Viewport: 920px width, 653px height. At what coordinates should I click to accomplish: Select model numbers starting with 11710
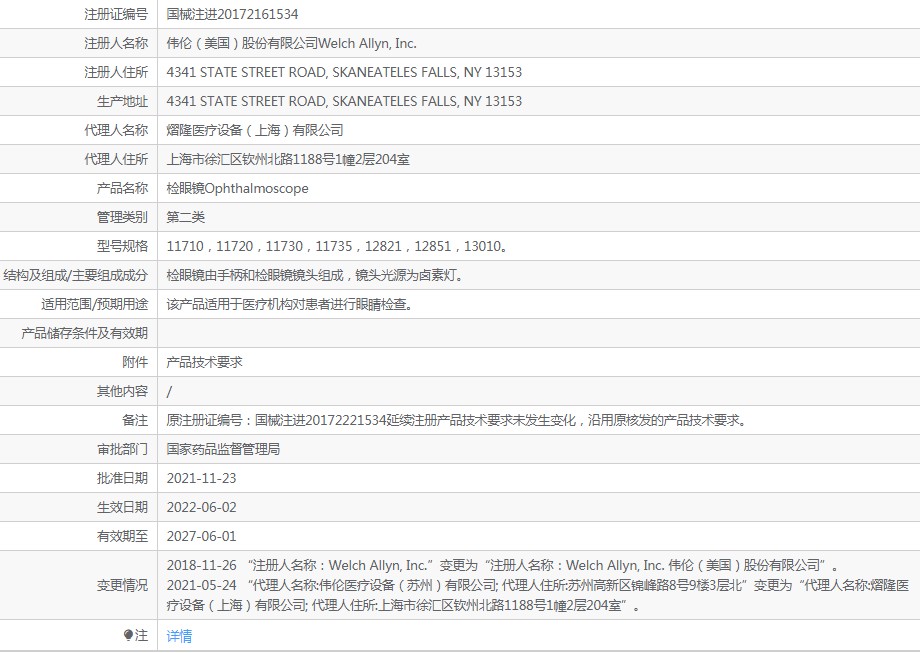tap(337, 246)
